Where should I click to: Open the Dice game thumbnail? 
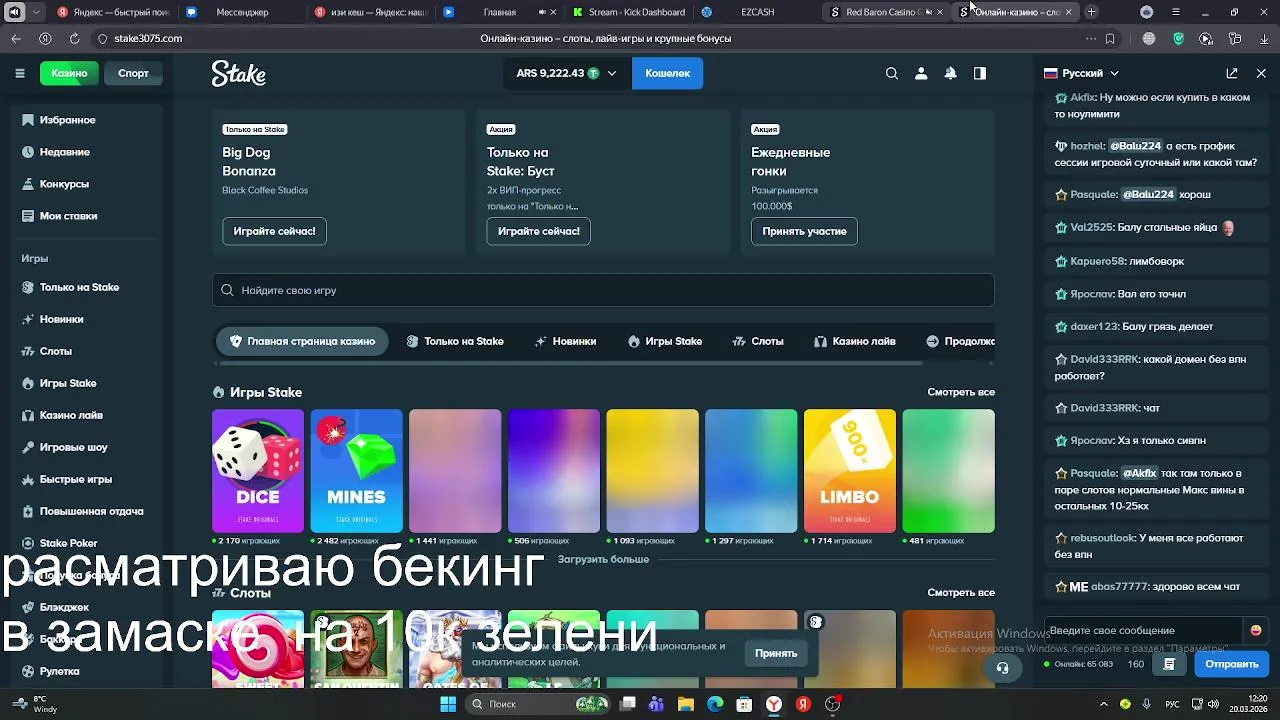click(x=258, y=471)
